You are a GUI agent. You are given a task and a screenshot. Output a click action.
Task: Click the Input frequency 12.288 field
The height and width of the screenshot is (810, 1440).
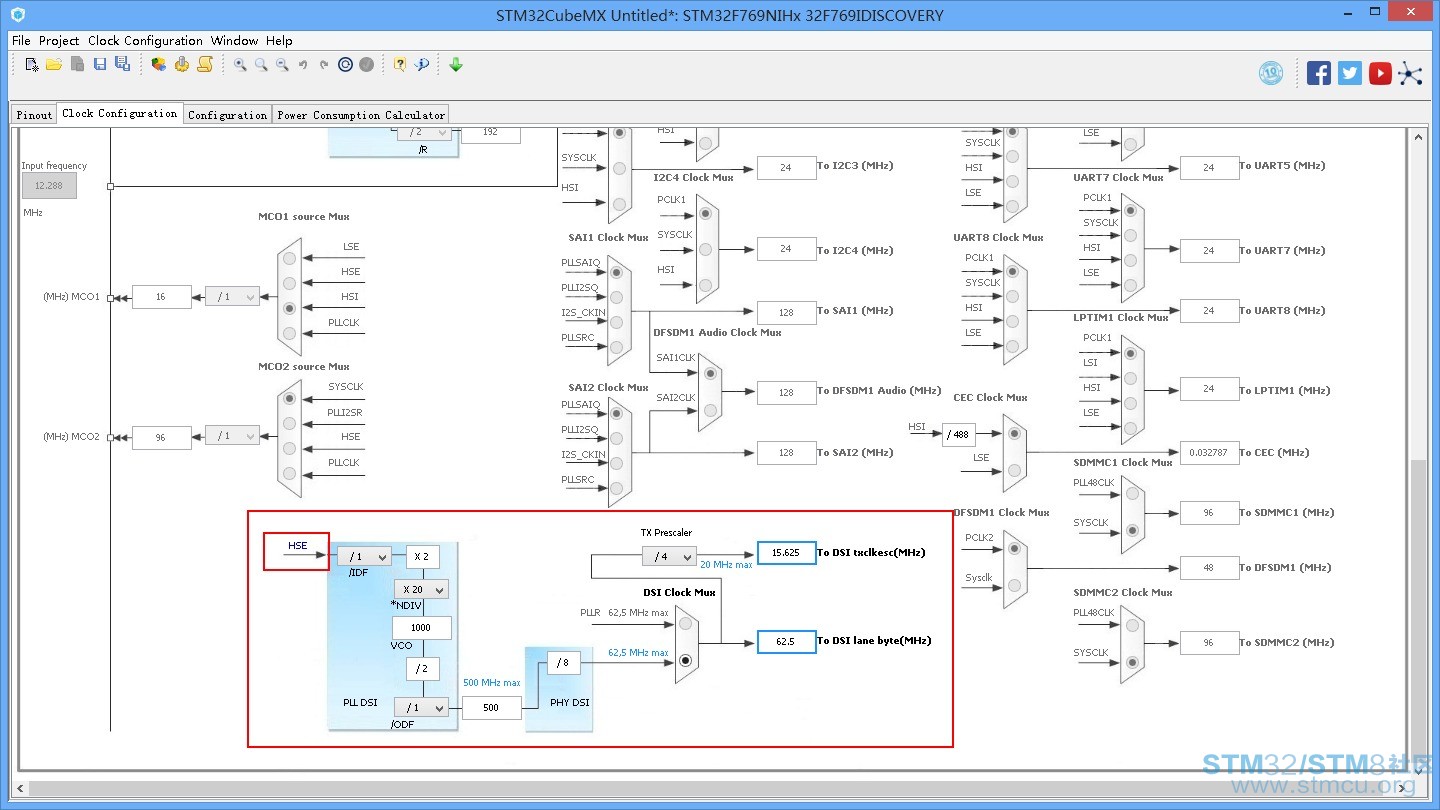pos(49,186)
